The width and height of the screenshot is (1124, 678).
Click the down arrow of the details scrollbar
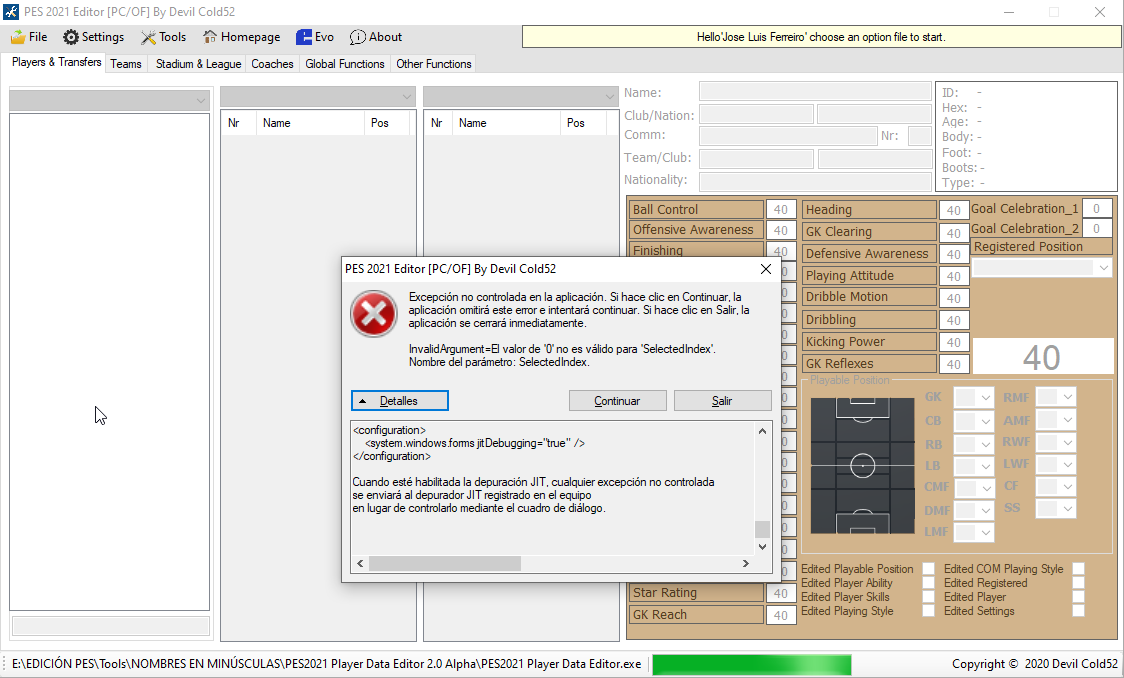(x=762, y=547)
